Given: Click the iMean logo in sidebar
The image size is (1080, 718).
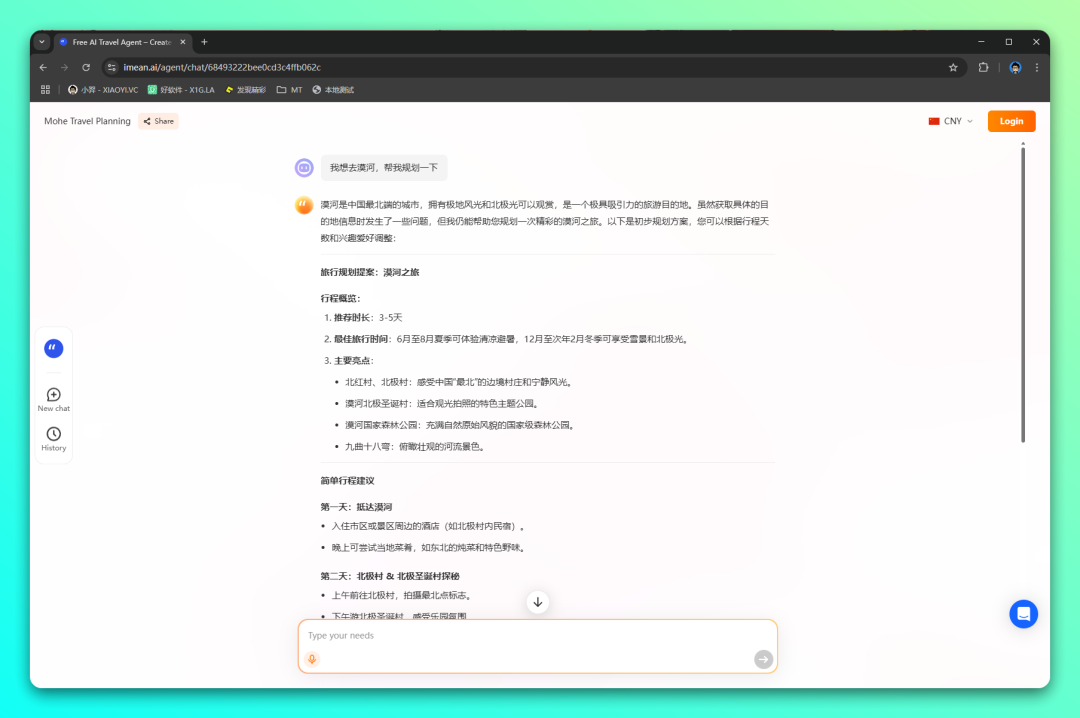Looking at the screenshot, I should (x=54, y=348).
